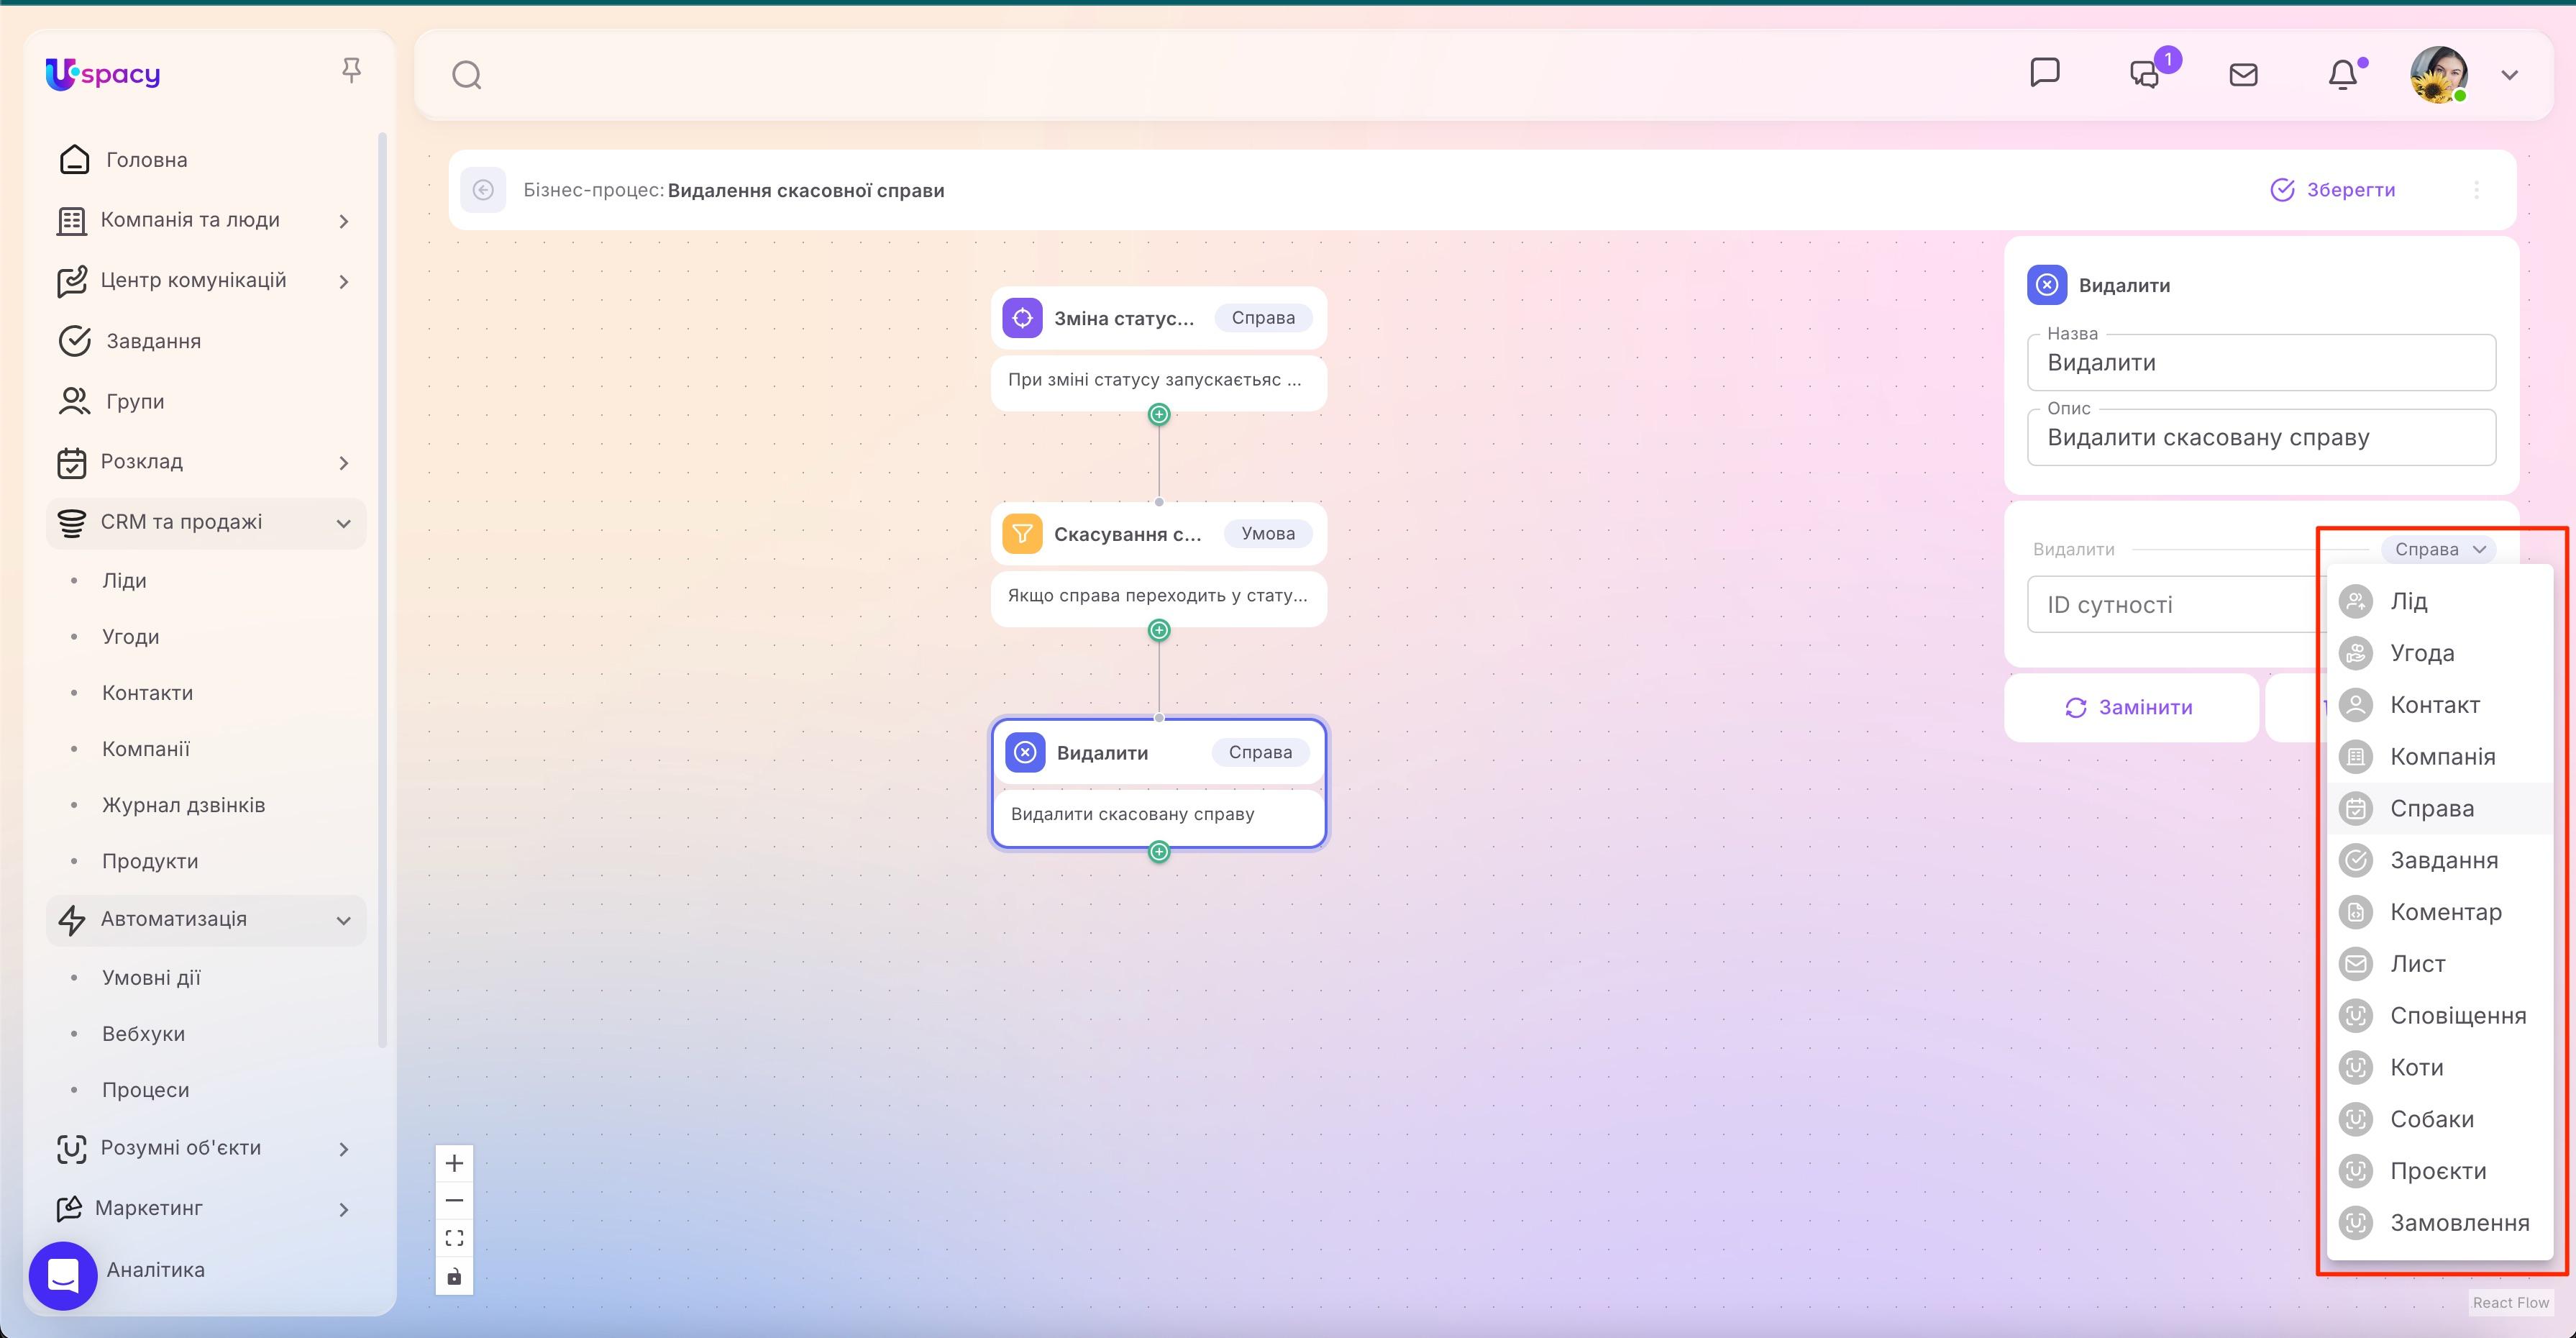The image size is (2576, 1338).
Task: Zoom out of the workflow canvas
Action: pyautogui.click(x=454, y=1199)
